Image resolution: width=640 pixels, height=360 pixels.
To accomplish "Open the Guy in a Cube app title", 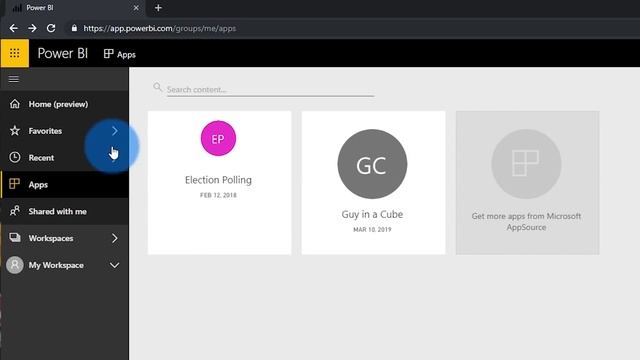I will [x=372, y=214].
